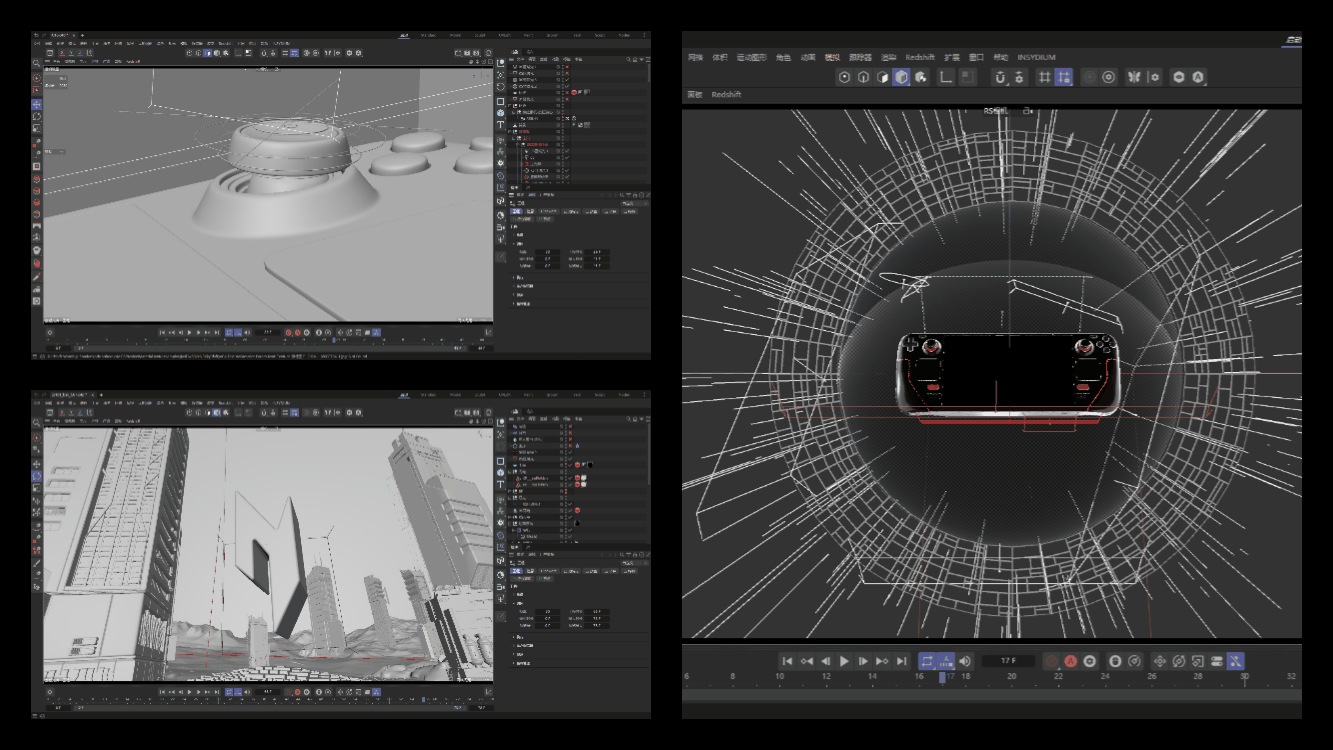Toggle Position keyframe recording four-arrow icon
Image resolution: width=1333 pixels, height=750 pixels.
pos(1160,661)
